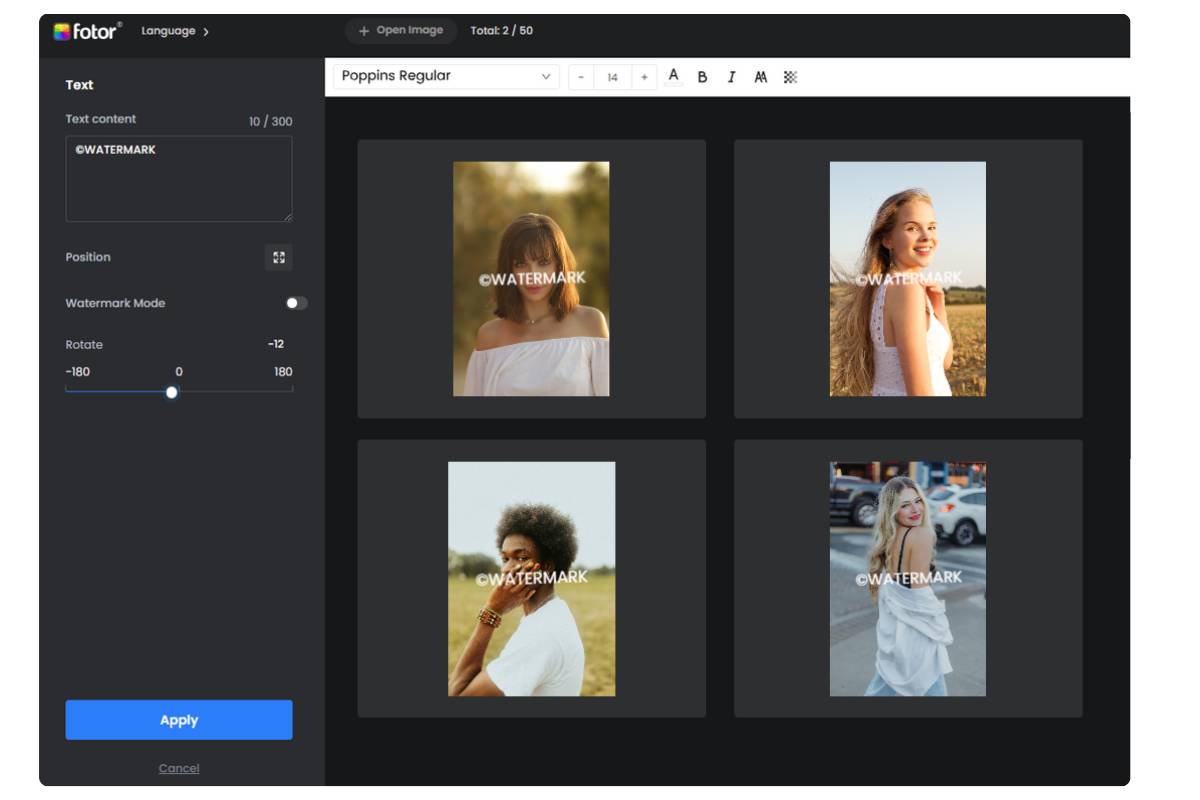Enable Watermark Mode
Image resolution: width=1200 pixels, height=800 pixels.
click(x=296, y=302)
